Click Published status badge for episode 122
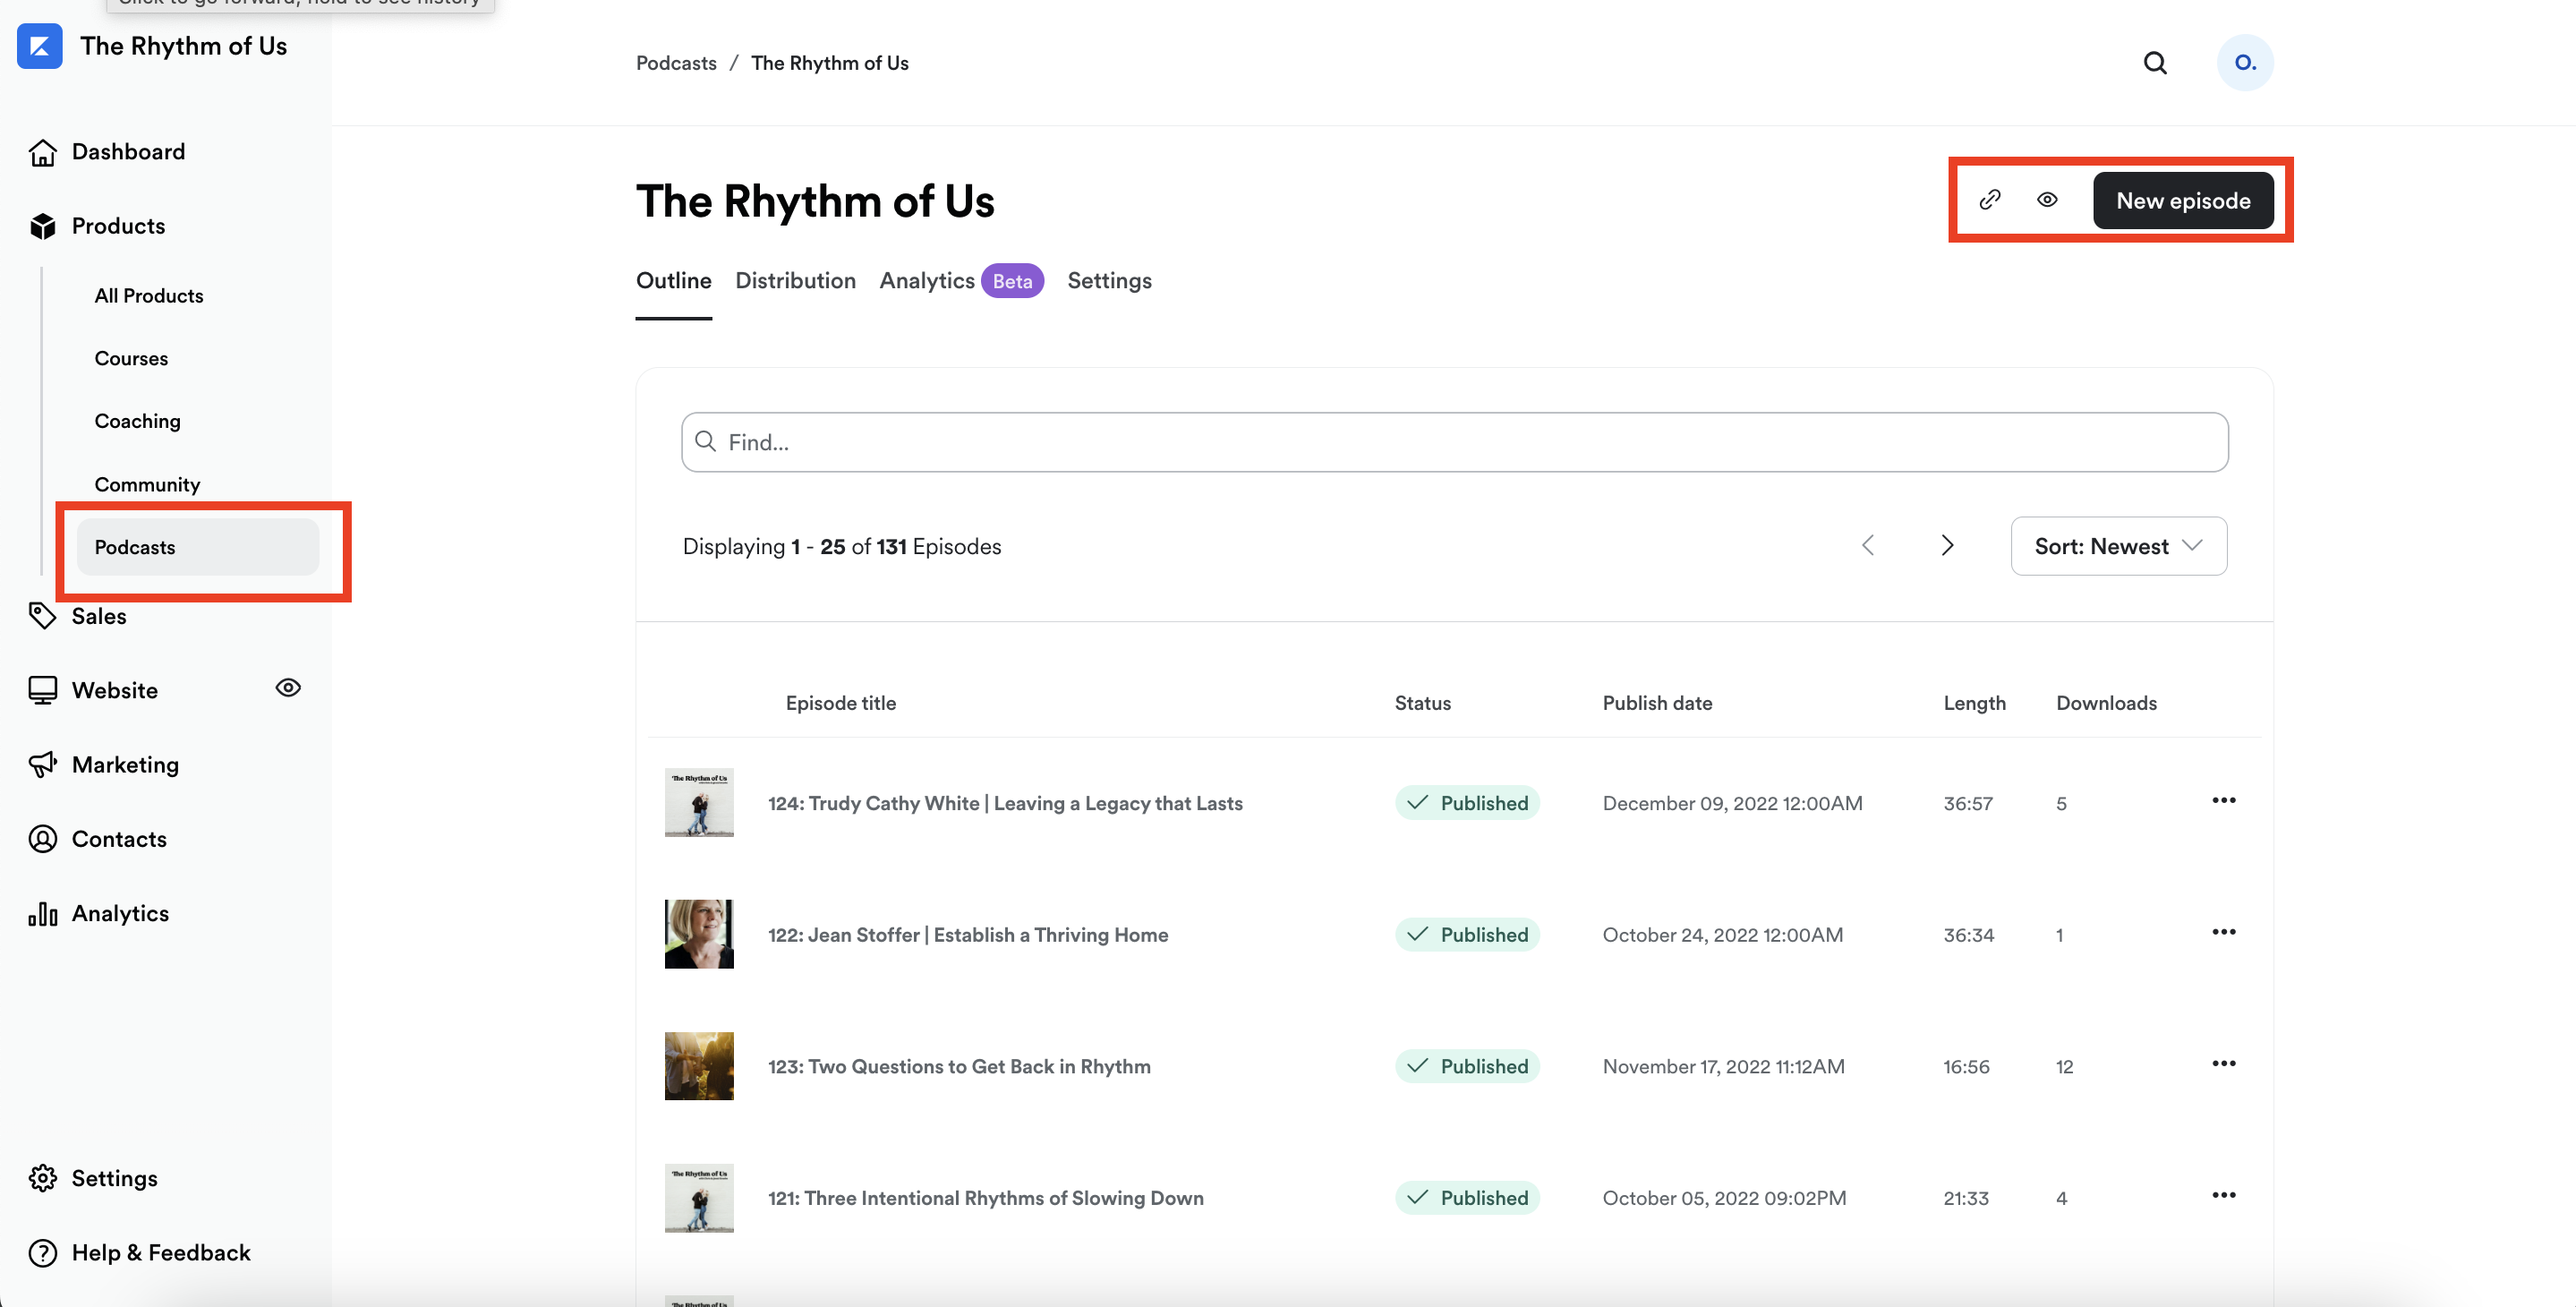This screenshot has width=2576, height=1307. [1466, 935]
